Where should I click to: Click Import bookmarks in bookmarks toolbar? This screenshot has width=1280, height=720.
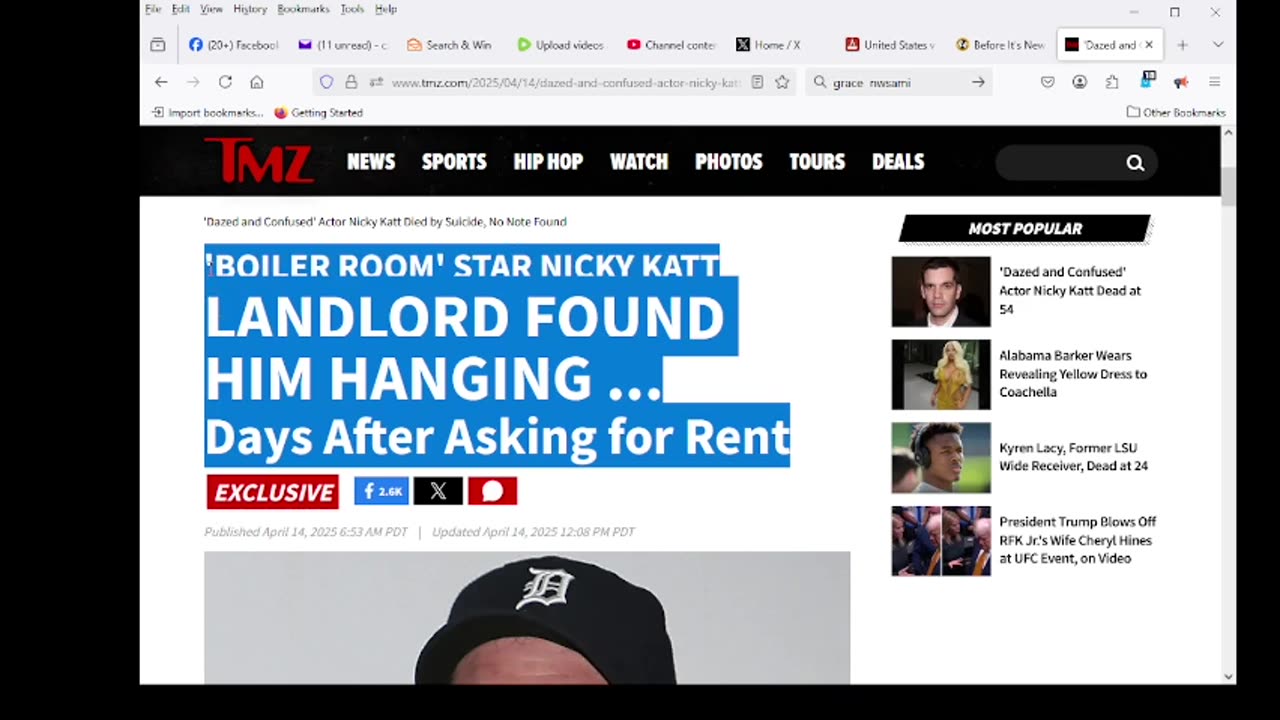pyautogui.click(x=207, y=112)
